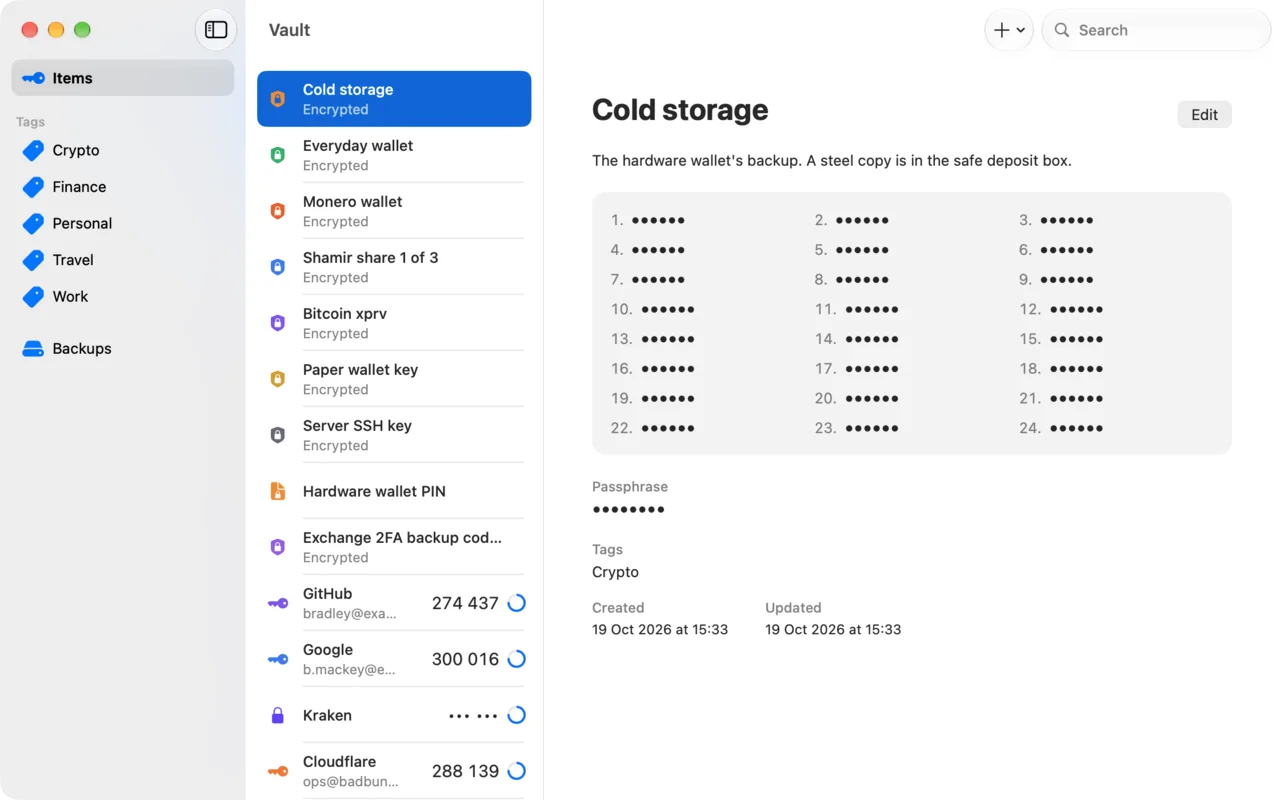Open the add-item plus dropdown
The width and height of the screenshot is (1280, 800).
(x=1008, y=30)
